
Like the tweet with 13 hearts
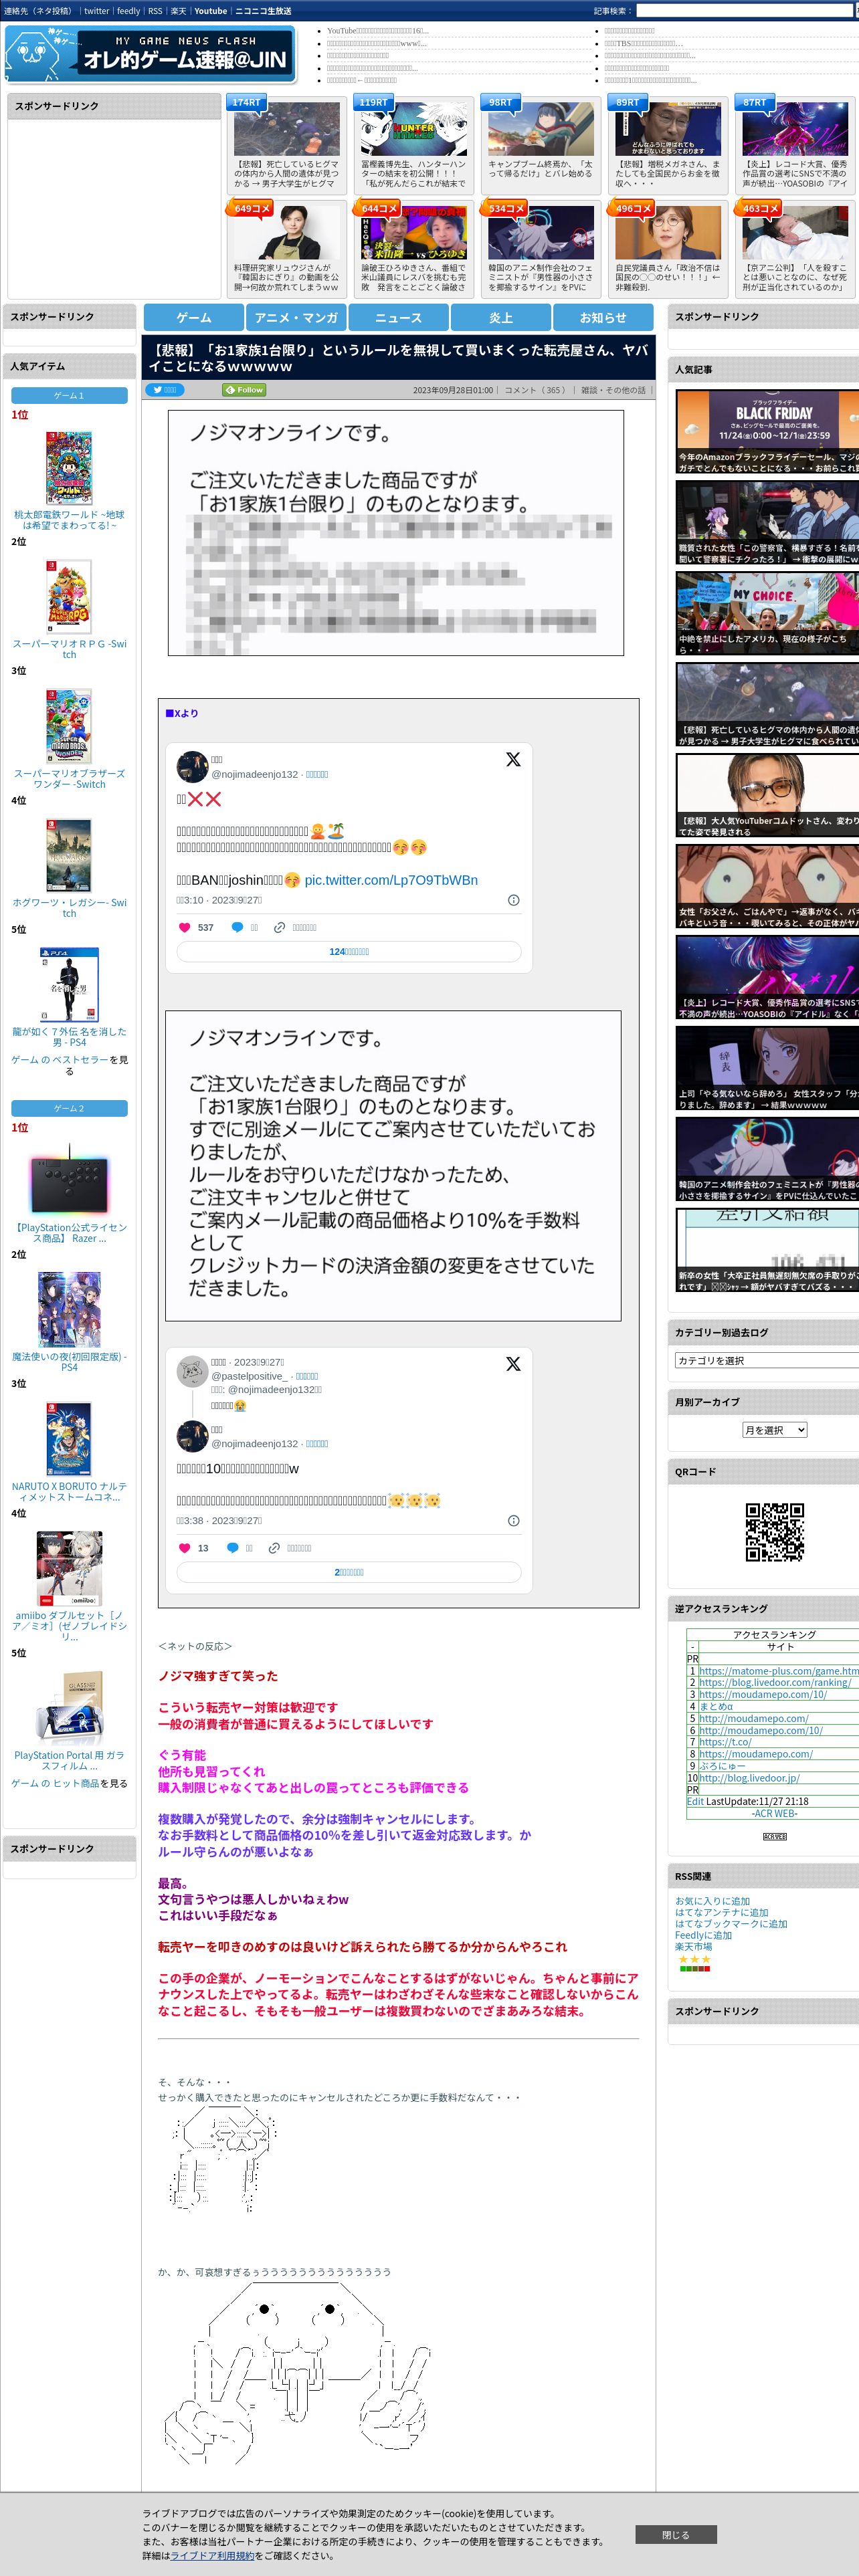point(184,1547)
